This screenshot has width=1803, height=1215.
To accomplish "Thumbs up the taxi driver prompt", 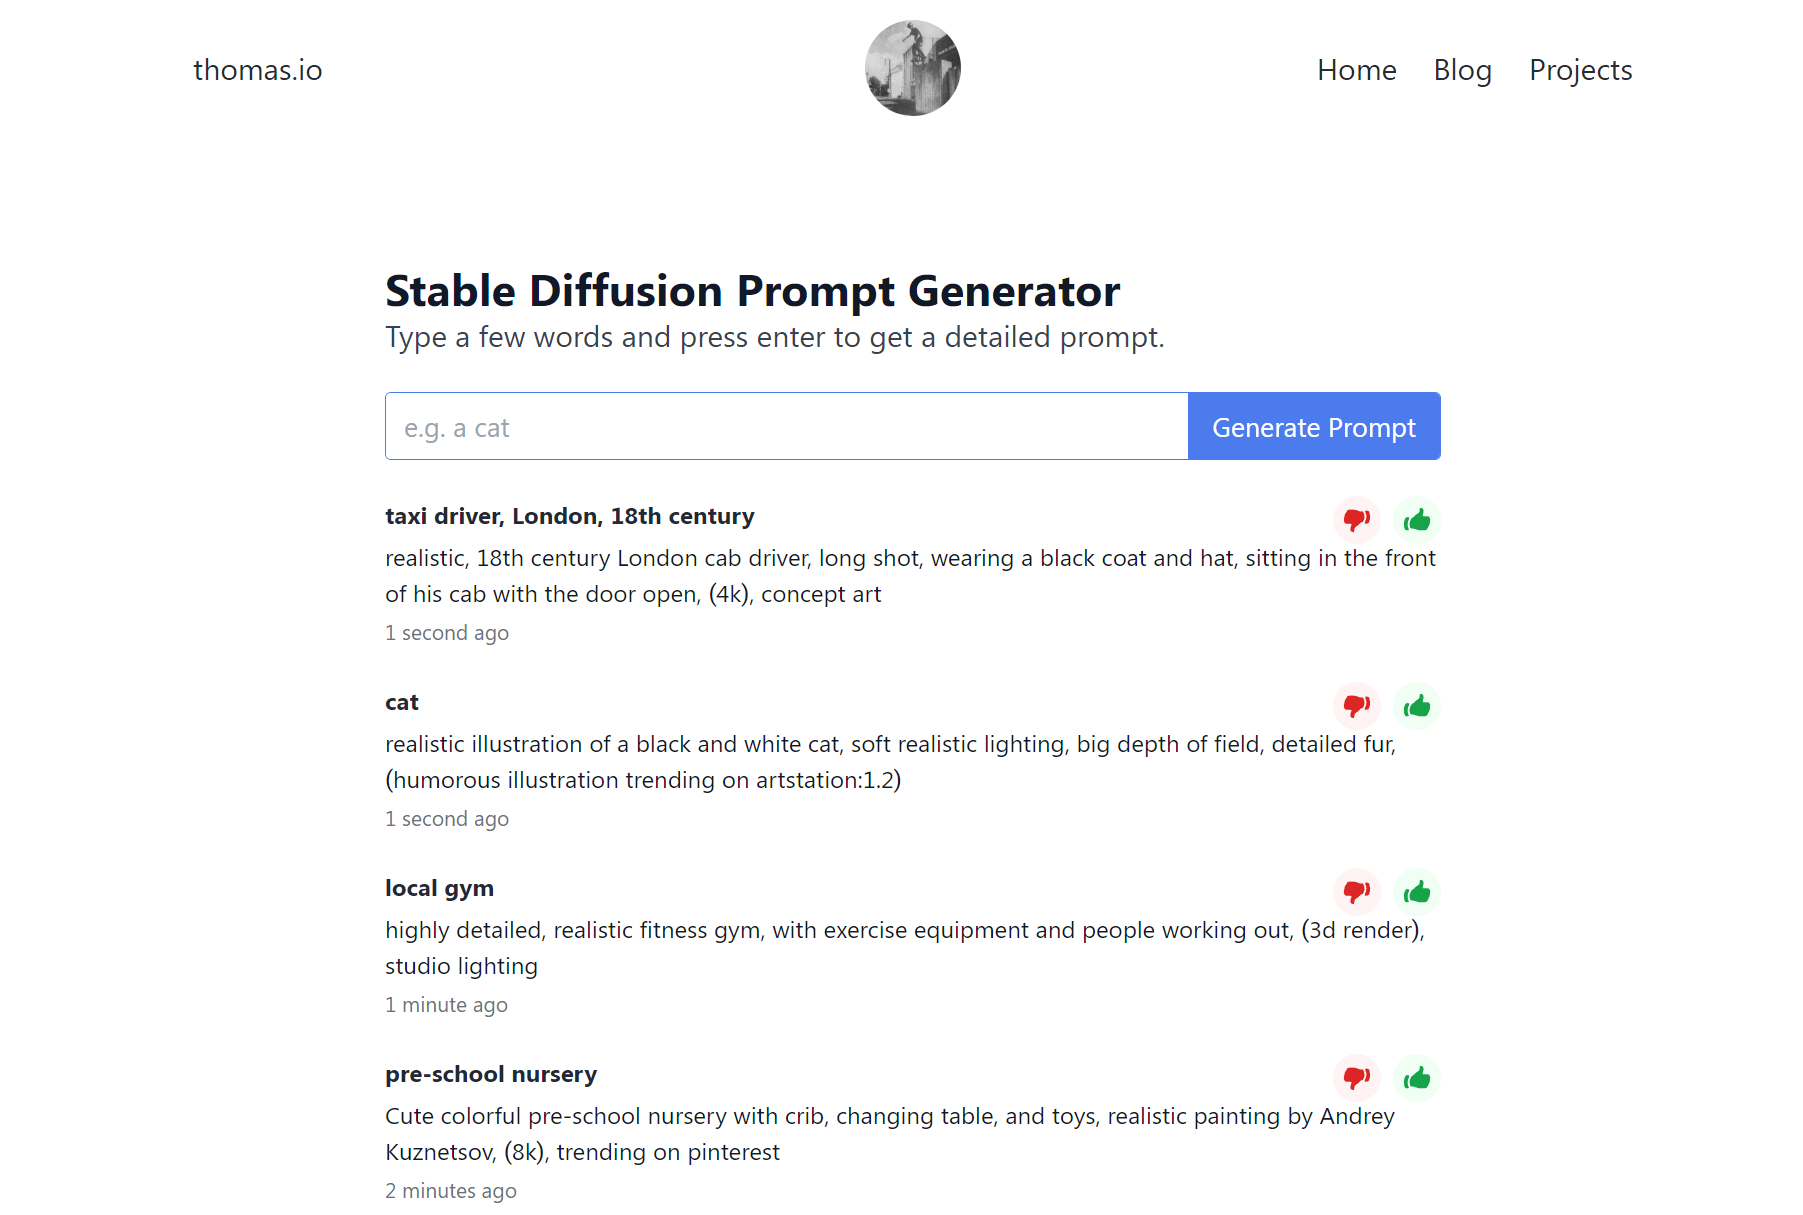I will [1416, 520].
